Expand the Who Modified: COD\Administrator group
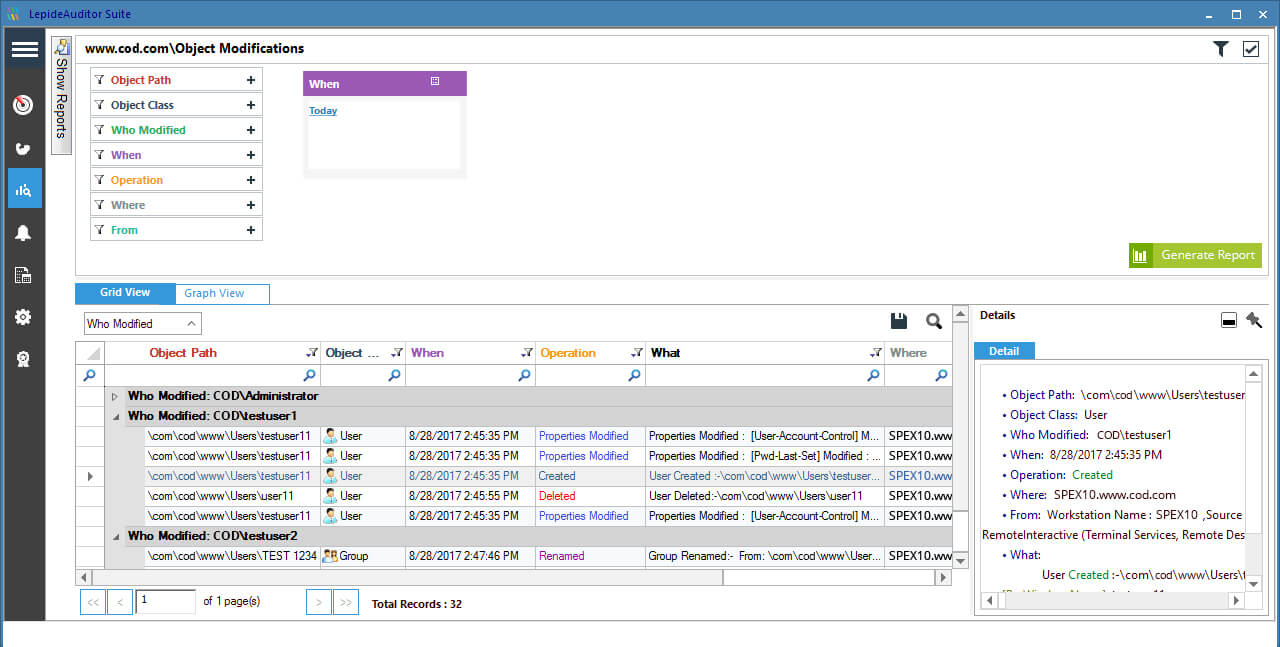 [x=114, y=395]
